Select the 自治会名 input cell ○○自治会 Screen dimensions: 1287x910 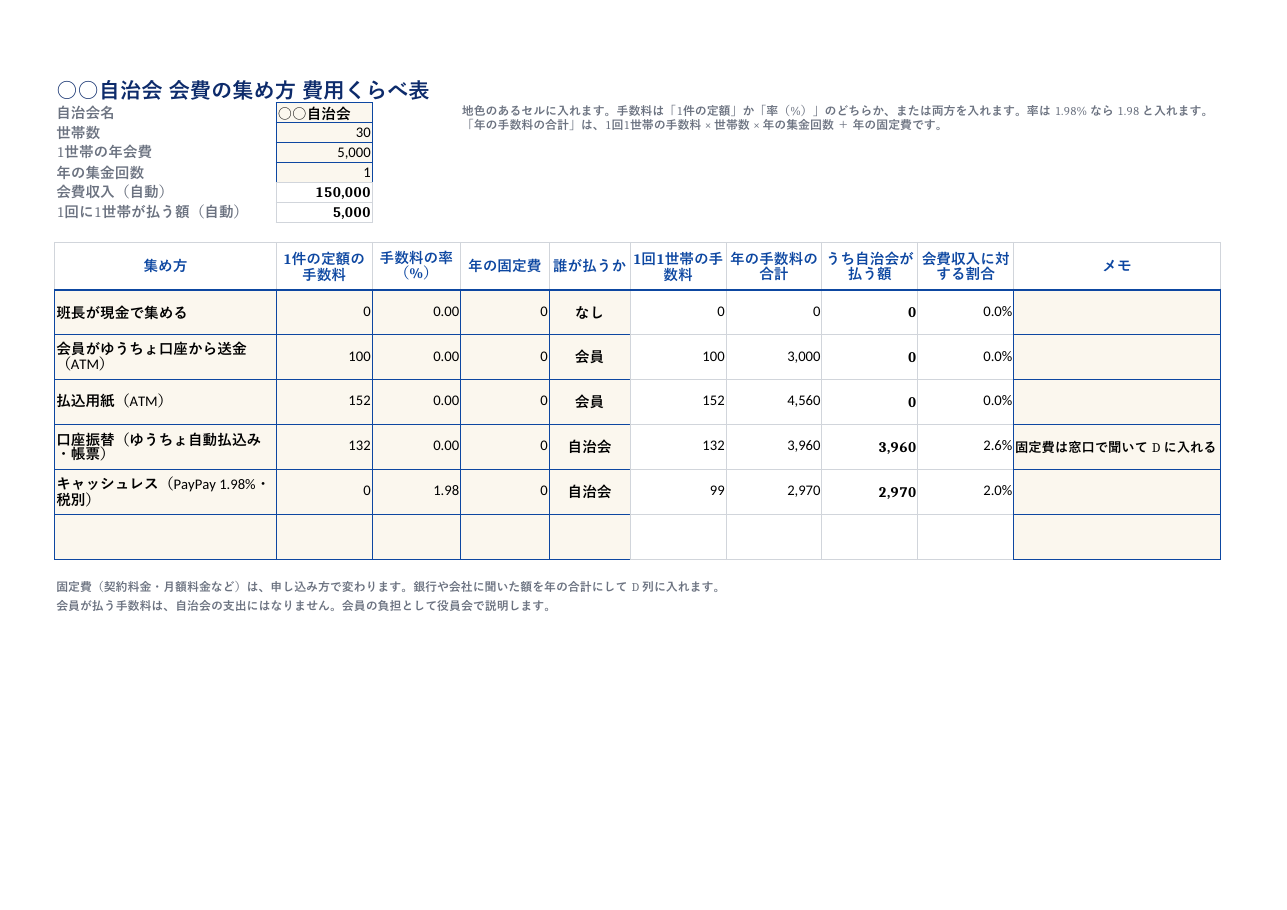point(324,113)
